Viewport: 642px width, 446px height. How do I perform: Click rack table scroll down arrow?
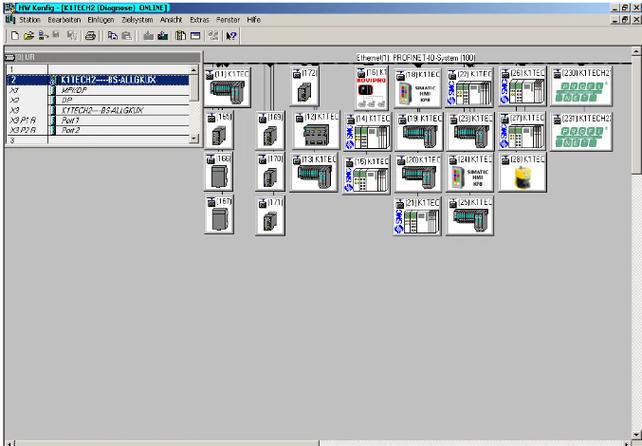click(194, 139)
